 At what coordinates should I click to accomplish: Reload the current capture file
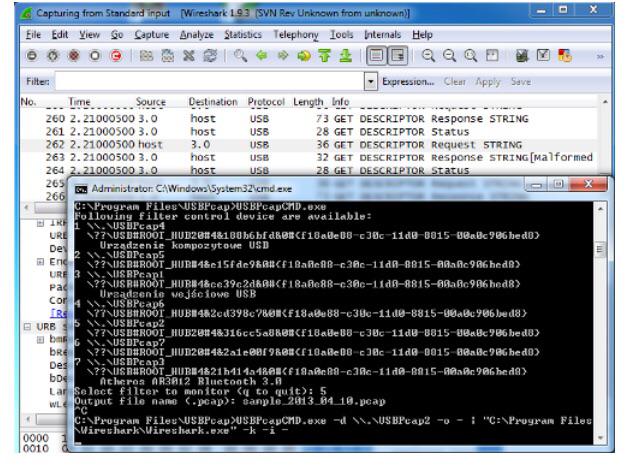tap(210, 55)
